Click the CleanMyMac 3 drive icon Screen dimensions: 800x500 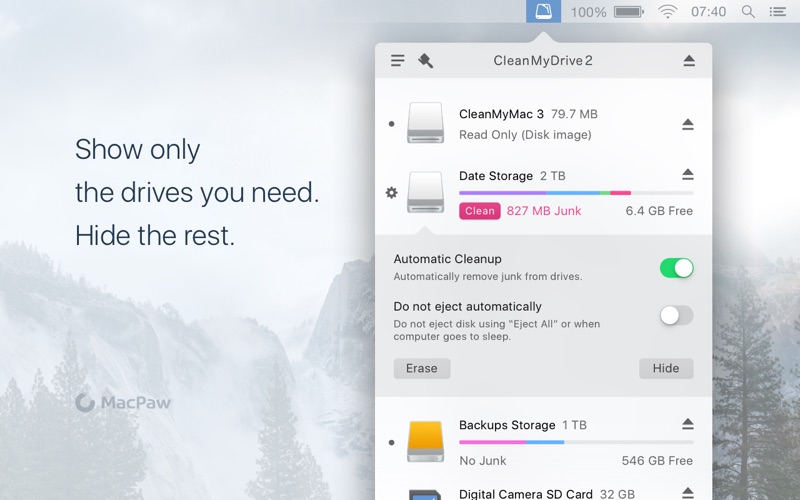point(426,122)
